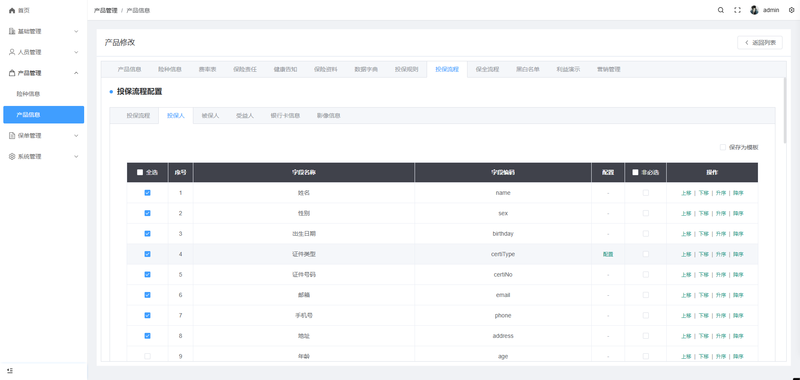Screen dimensions: 800x380
Task: Click 升序 in the 出生日期 row
Action: click(720, 234)
